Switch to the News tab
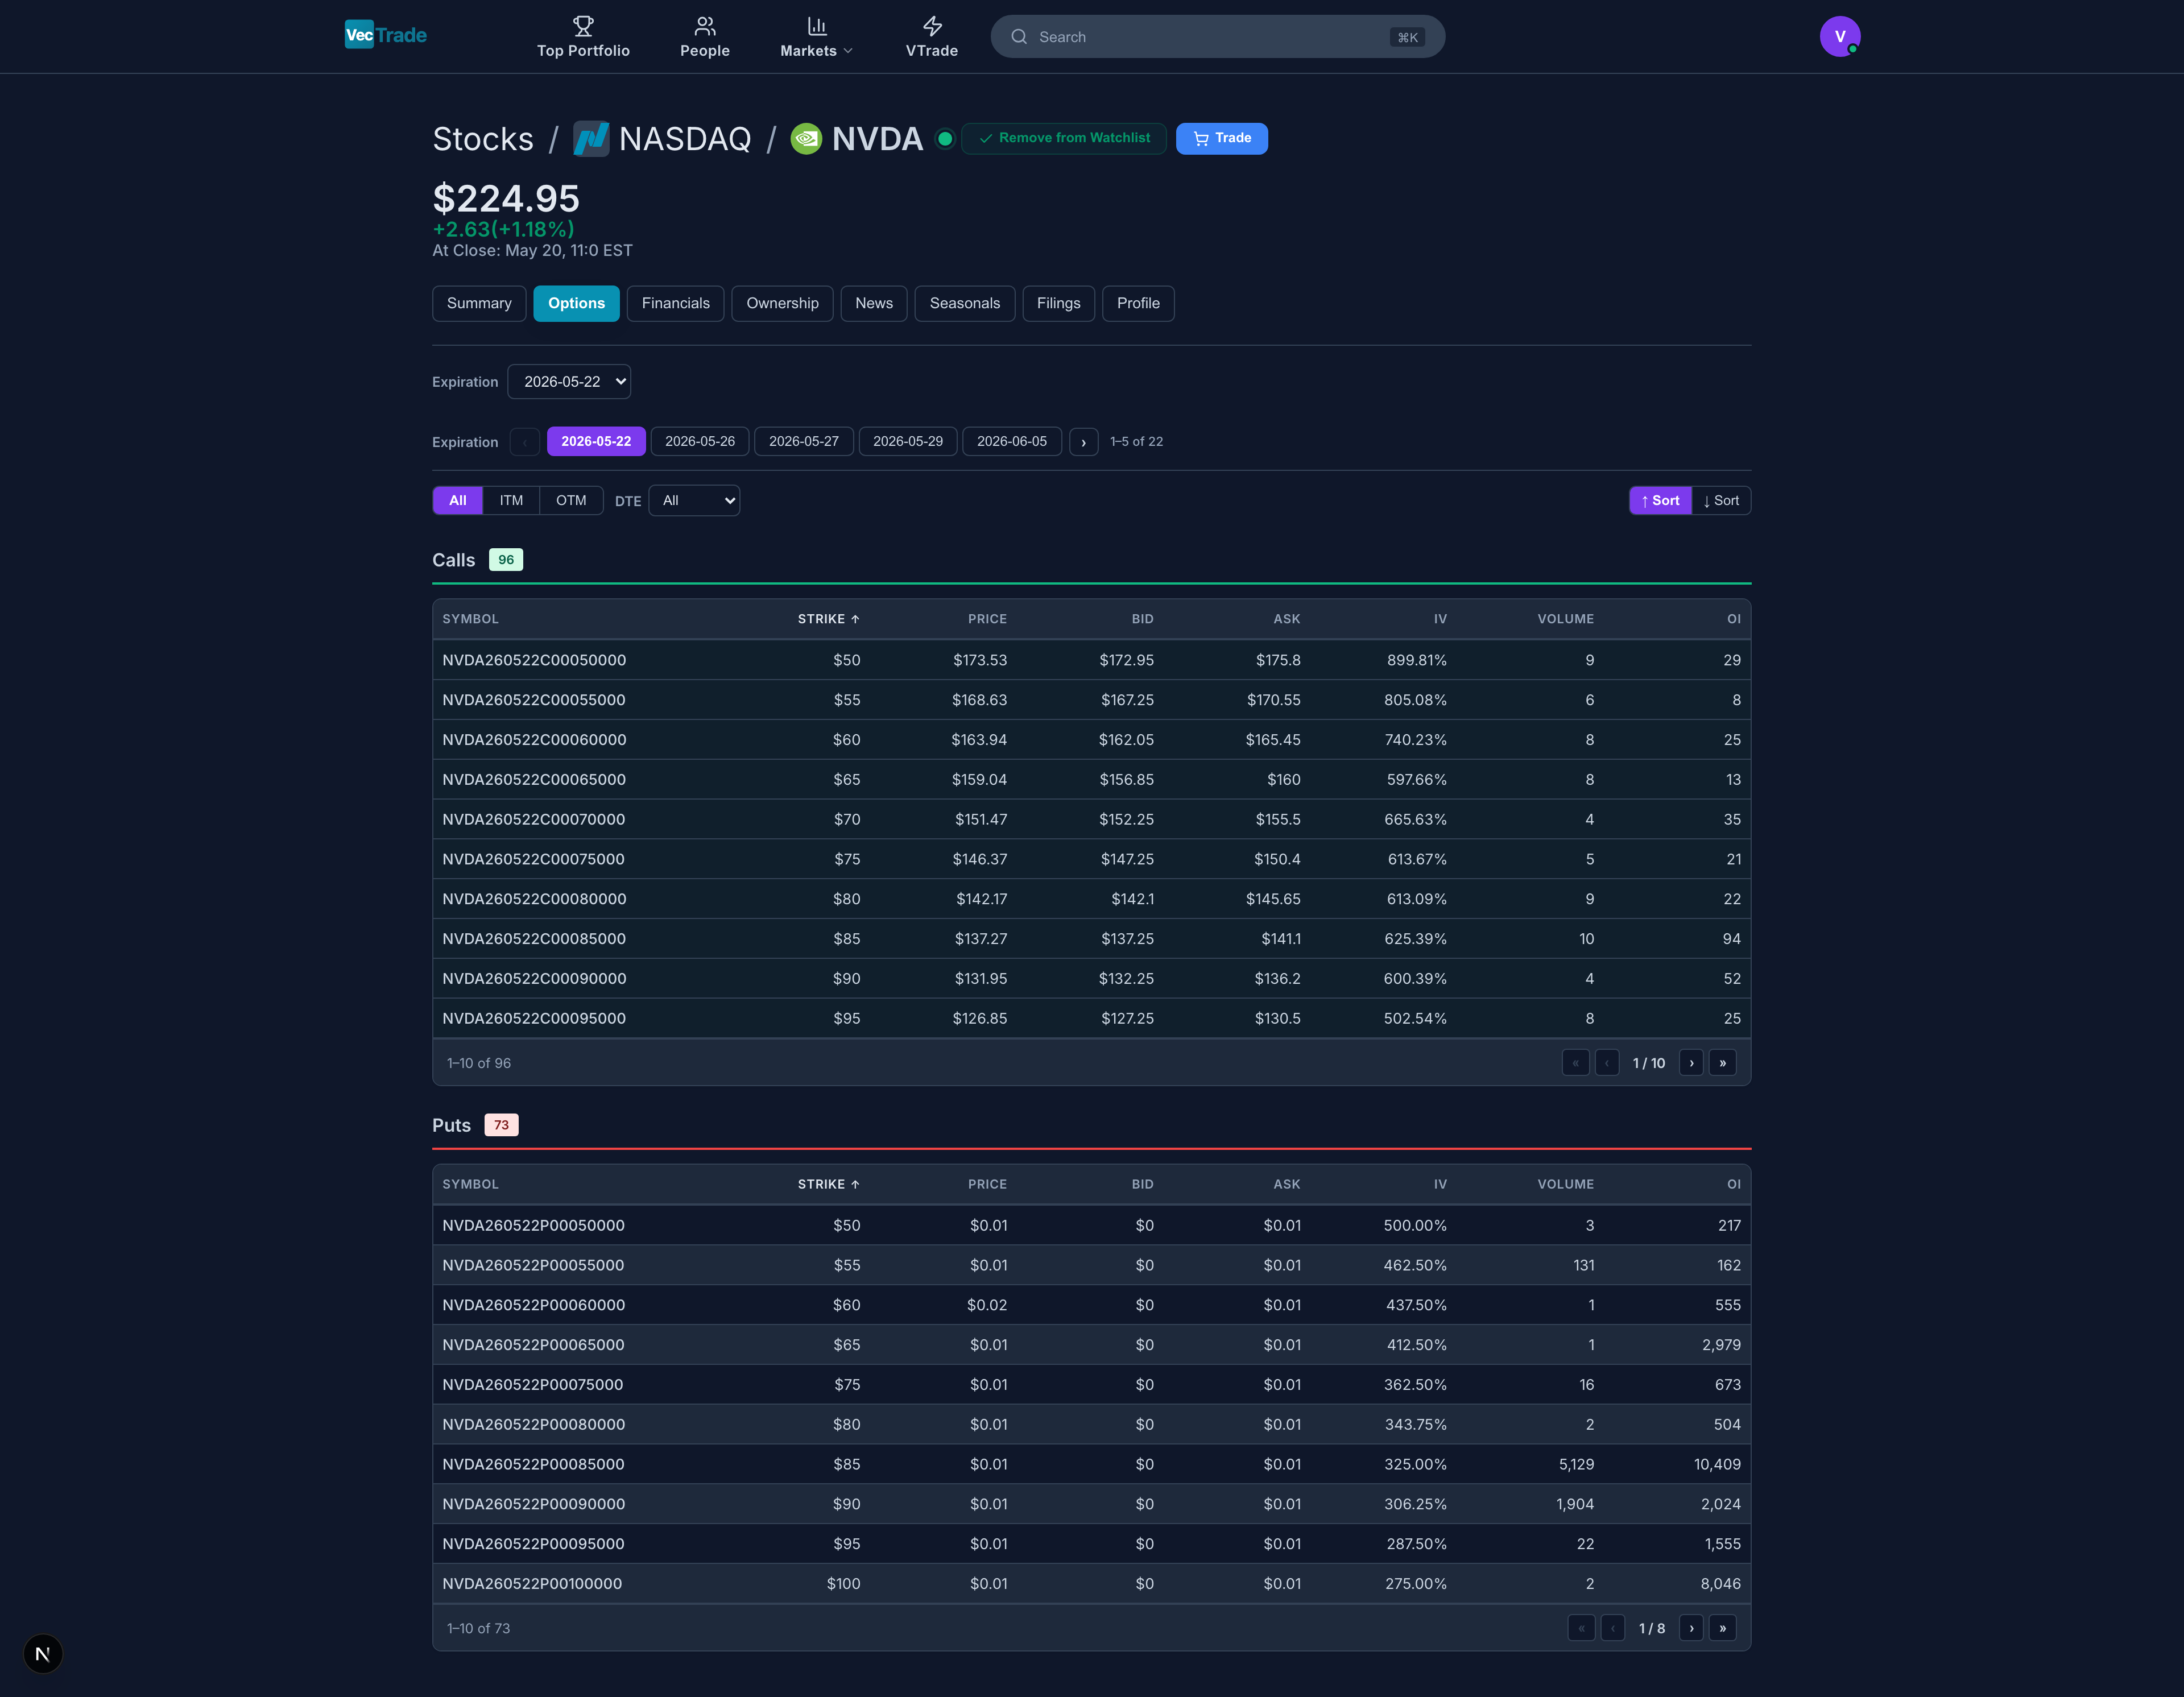 click(x=874, y=303)
